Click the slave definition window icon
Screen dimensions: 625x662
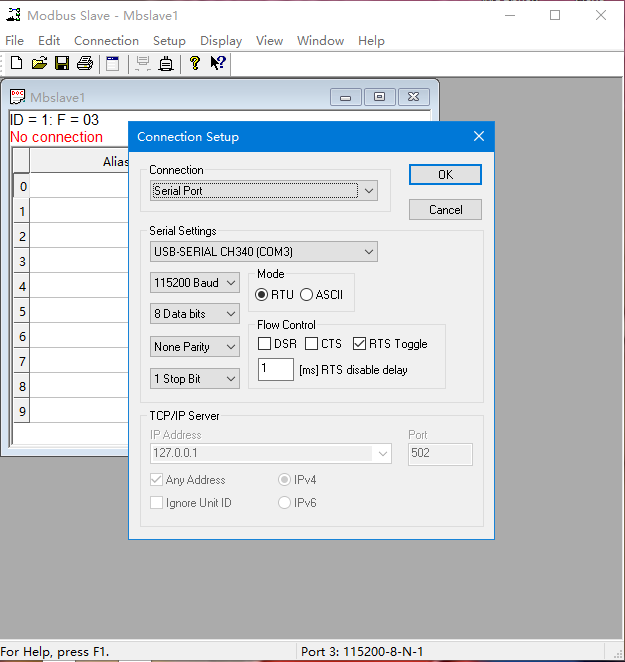coord(113,63)
